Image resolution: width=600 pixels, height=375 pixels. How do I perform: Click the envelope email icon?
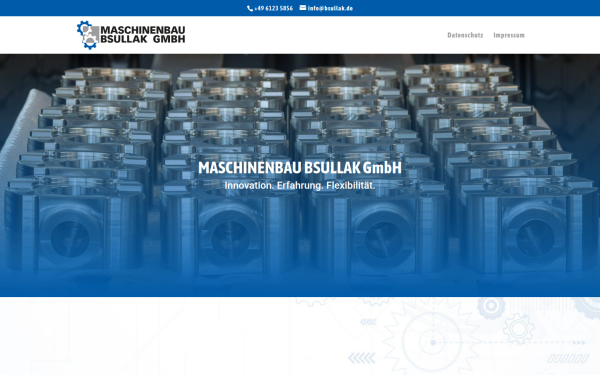303,8
